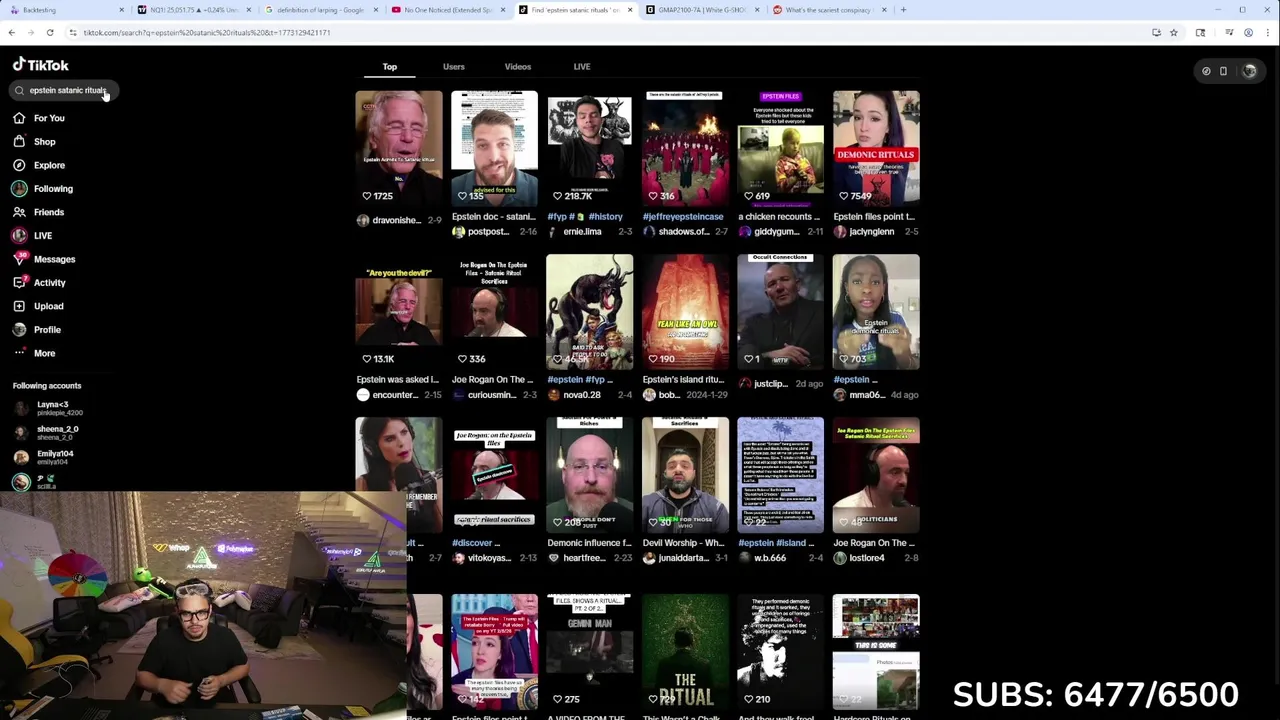Switch to the Top results tab
The height and width of the screenshot is (720, 1280).
(x=390, y=67)
